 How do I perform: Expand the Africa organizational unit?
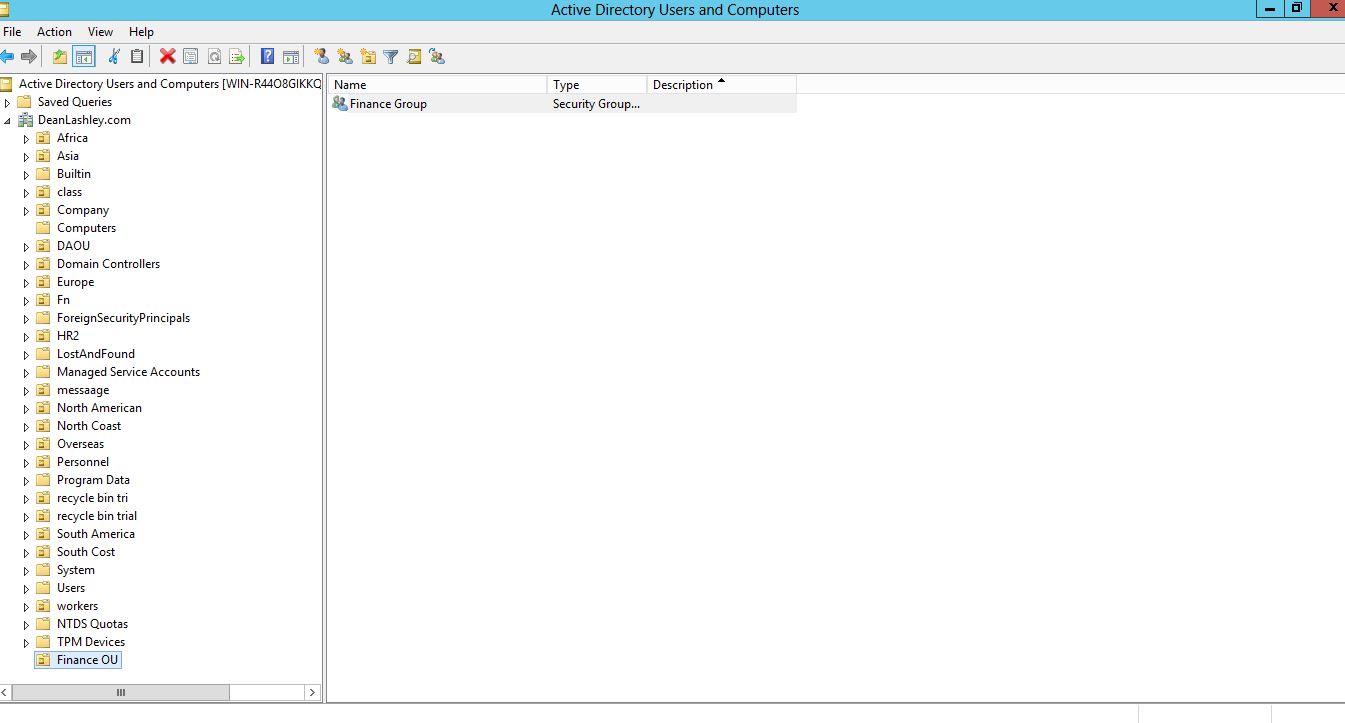[27, 139]
